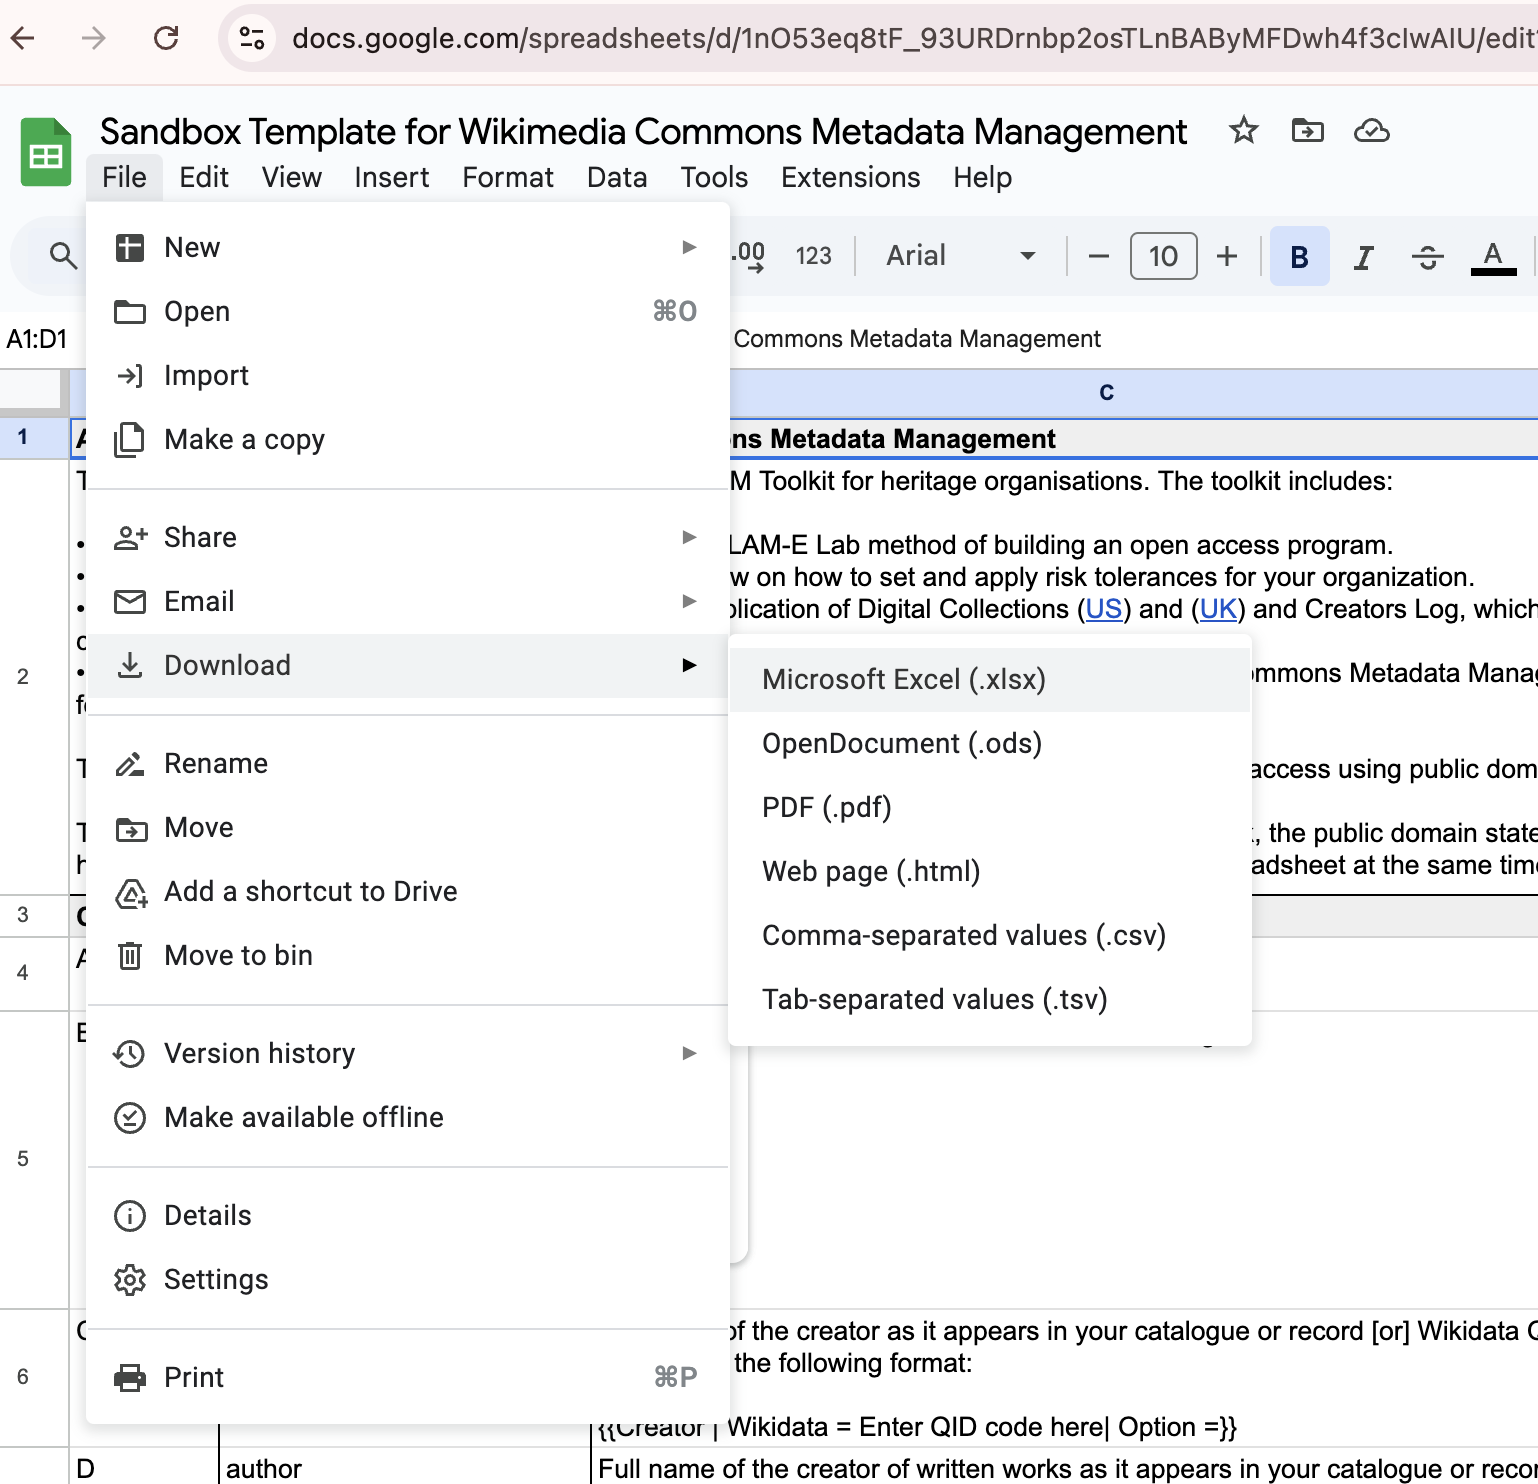
Task: Click the search menus magnifier icon
Action: 63,256
